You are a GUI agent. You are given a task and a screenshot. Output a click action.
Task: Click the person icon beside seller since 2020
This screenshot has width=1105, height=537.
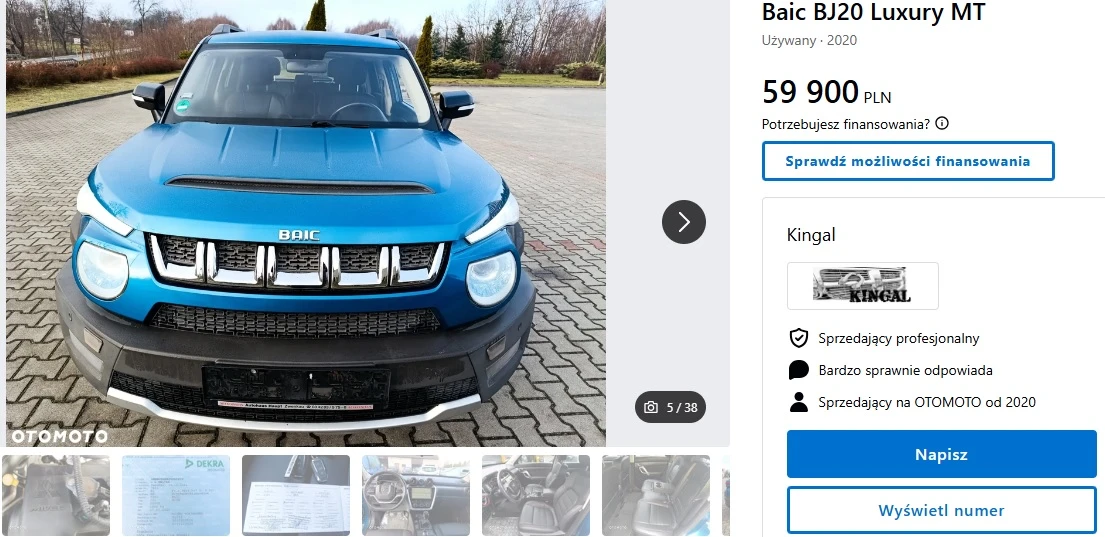coord(798,402)
